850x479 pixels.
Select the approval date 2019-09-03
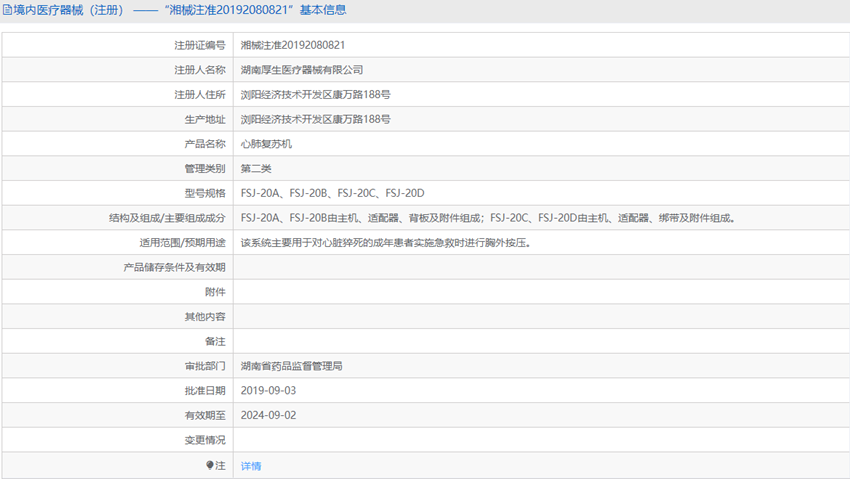coord(268,391)
